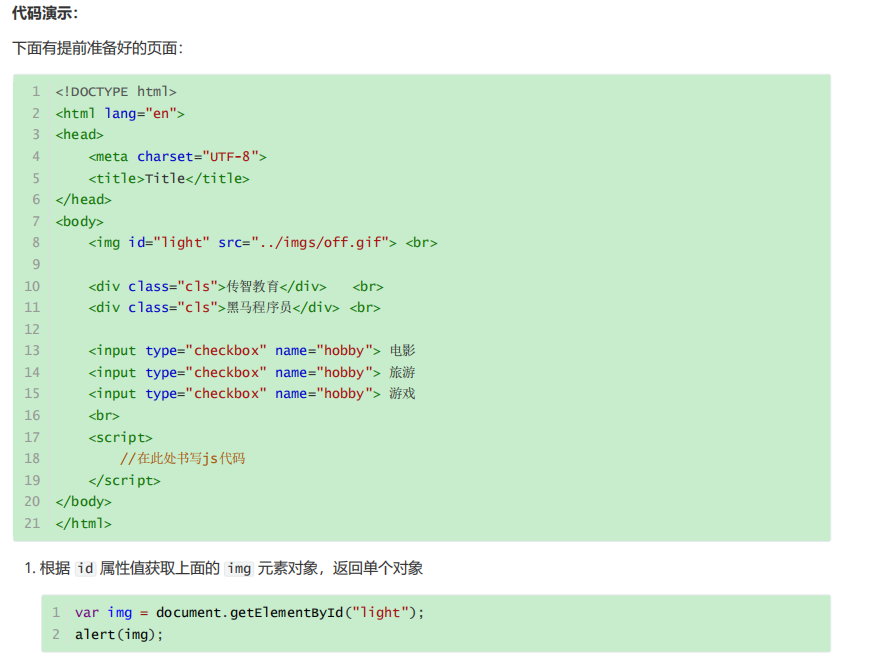Click the checkbox input line labeled 游戏

252,394
